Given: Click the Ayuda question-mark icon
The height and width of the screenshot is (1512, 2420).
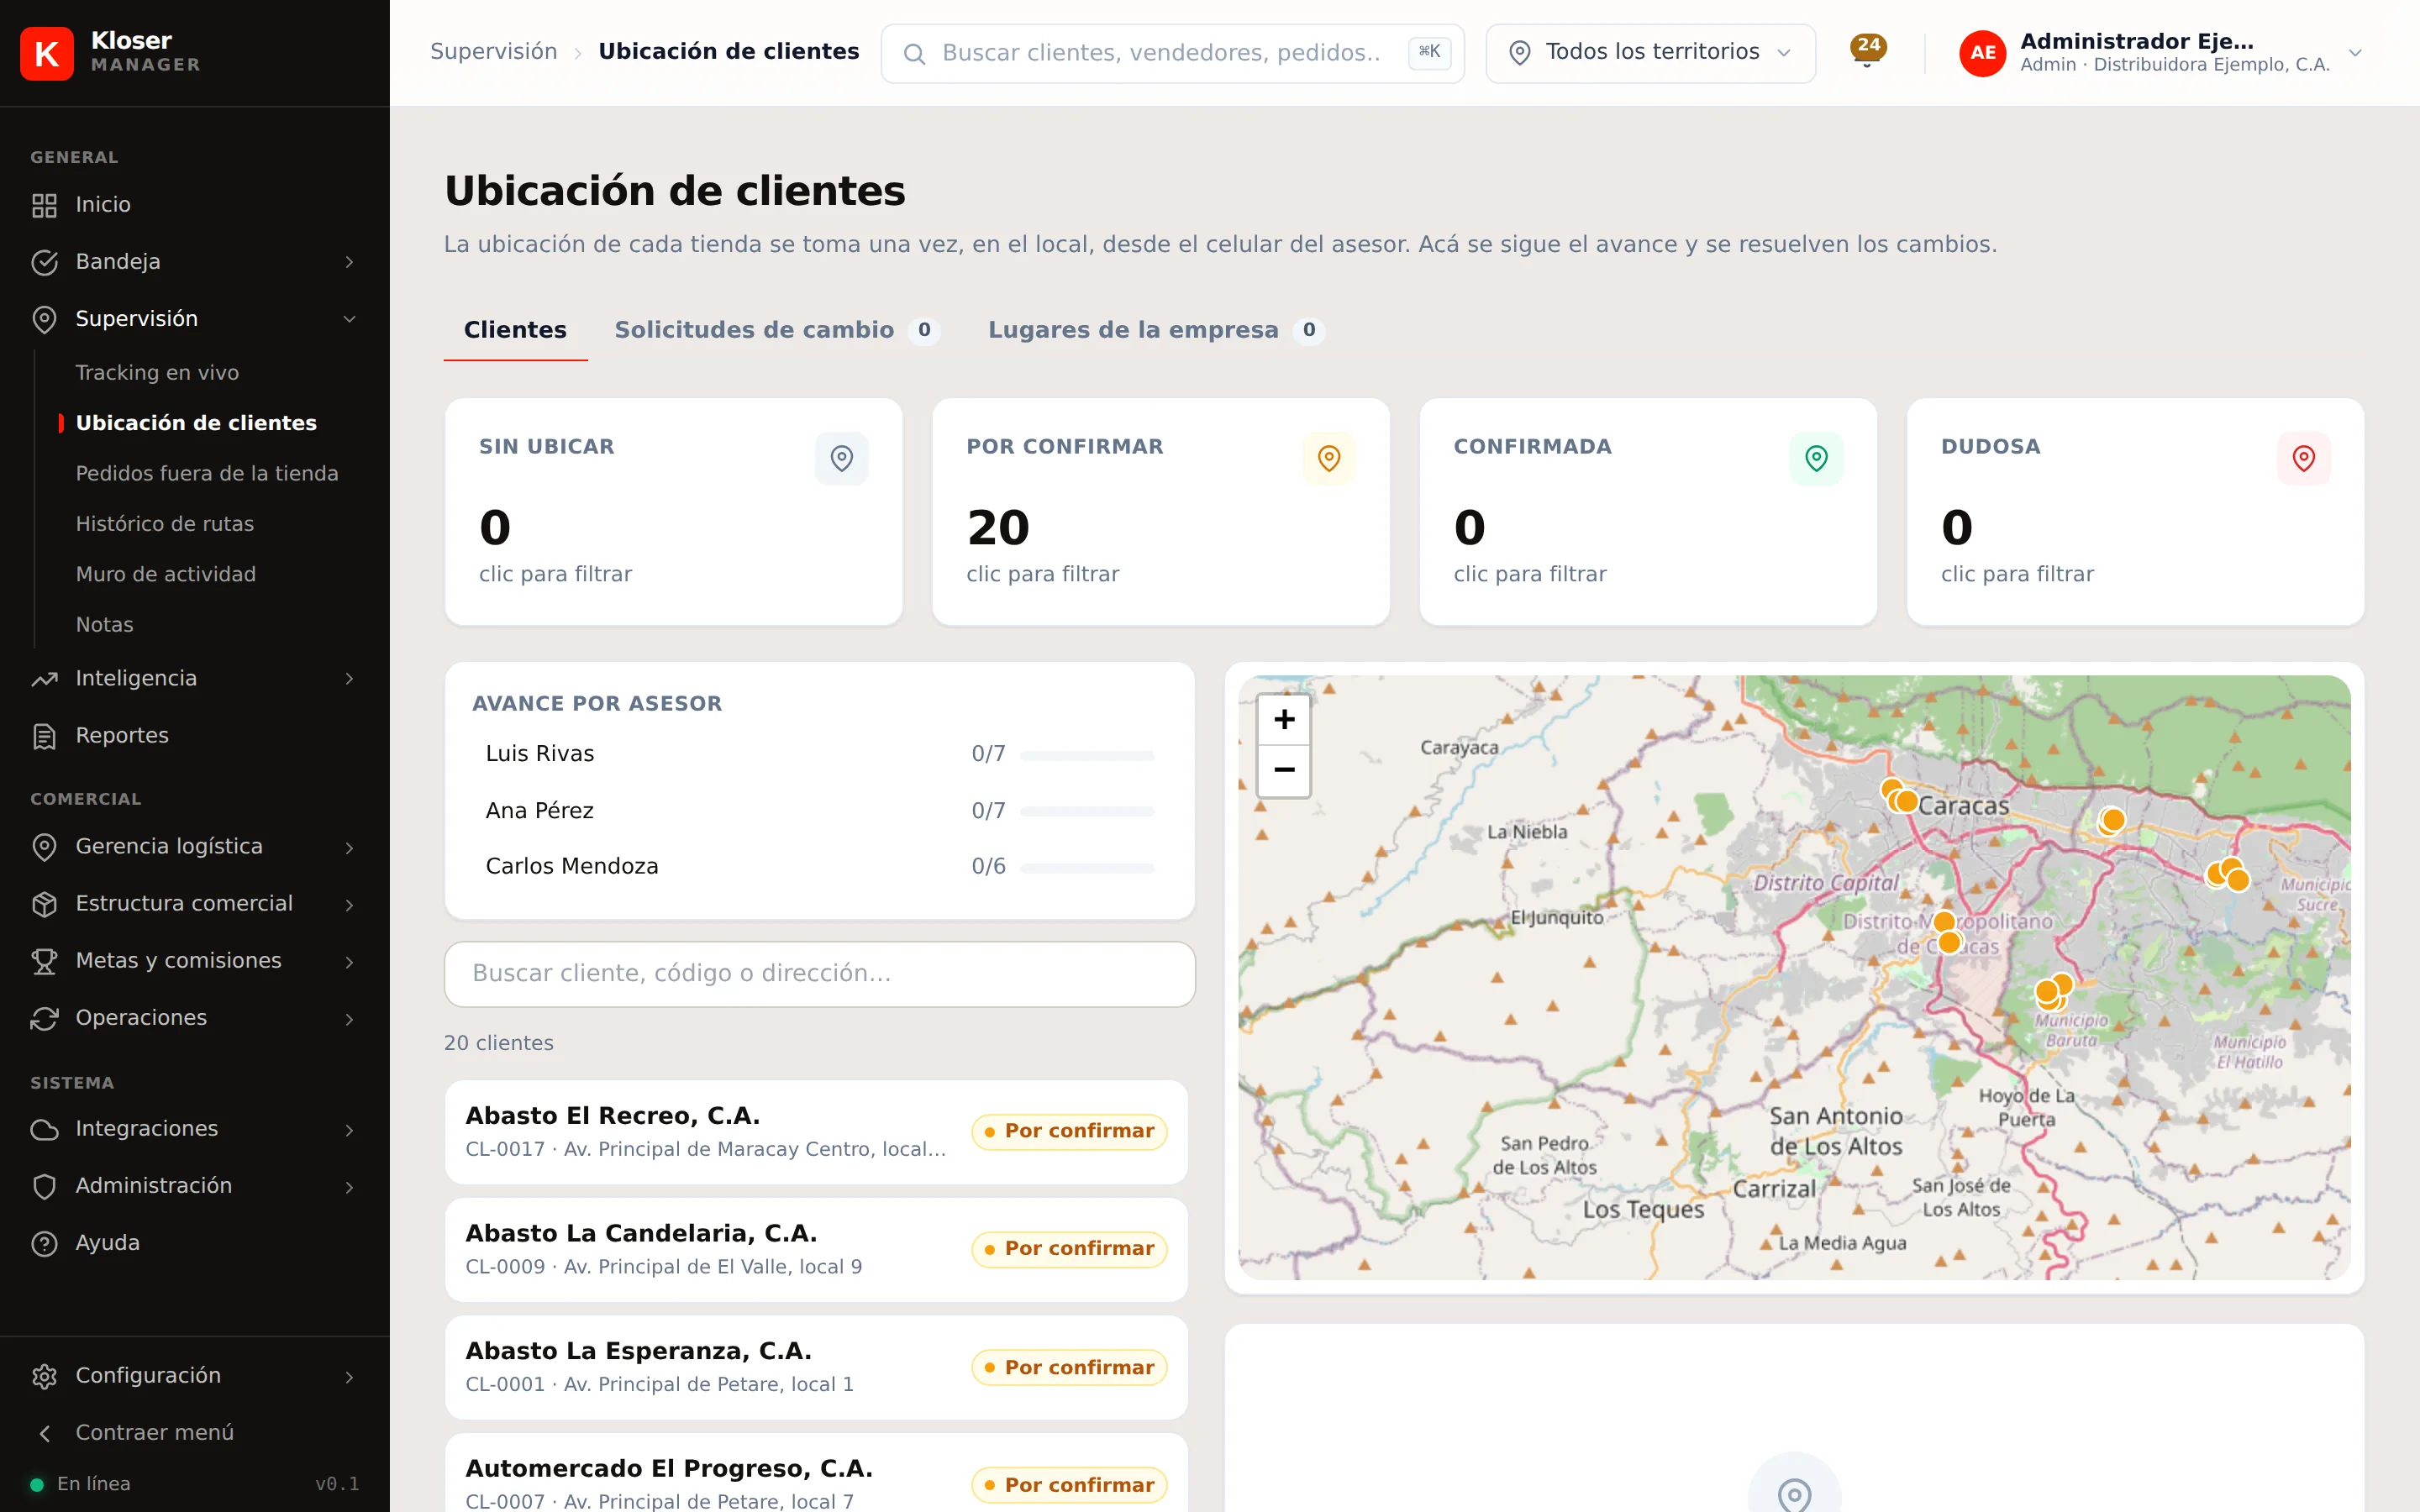Looking at the screenshot, I should coord(44,1243).
